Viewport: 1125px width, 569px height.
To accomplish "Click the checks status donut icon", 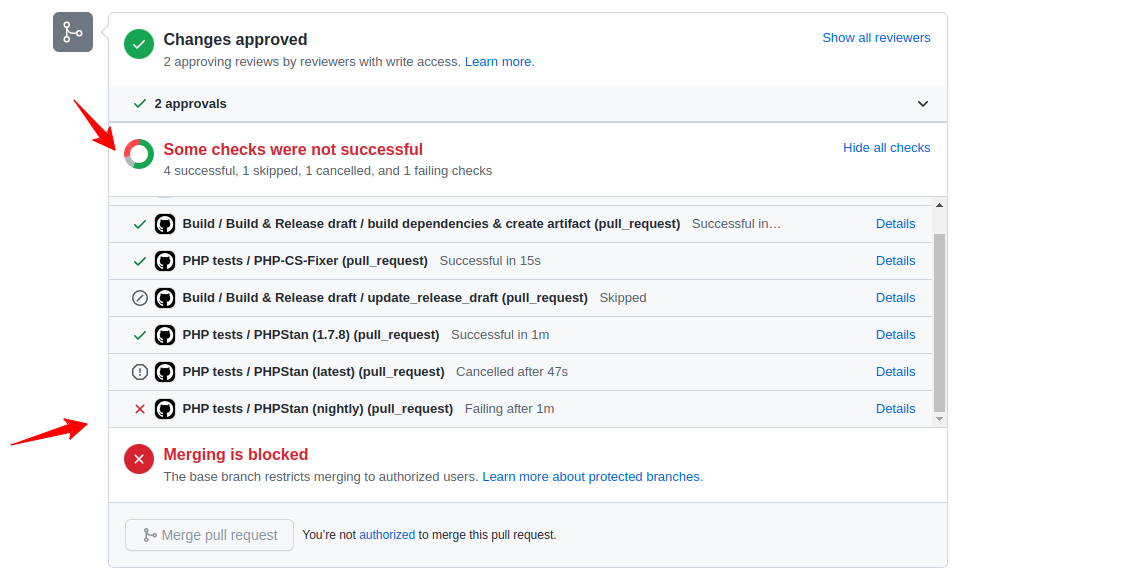I will coord(138,154).
